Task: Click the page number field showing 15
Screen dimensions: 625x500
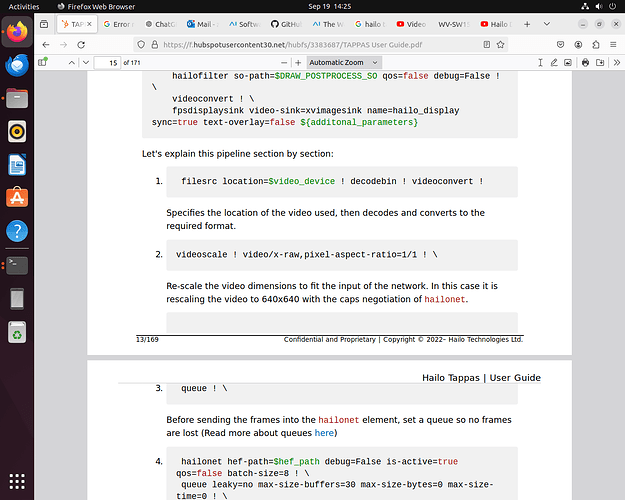Action: point(107,63)
